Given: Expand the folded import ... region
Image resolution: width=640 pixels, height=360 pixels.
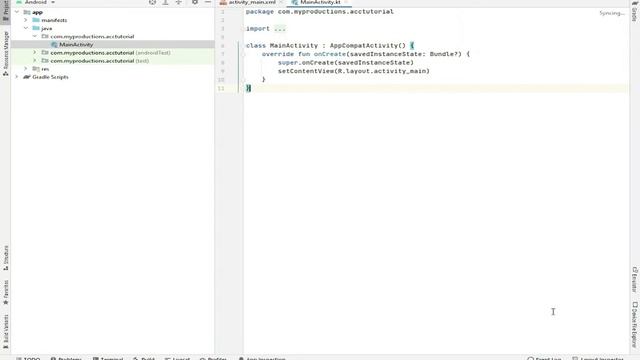Looking at the screenshot, I should point(280,29).
